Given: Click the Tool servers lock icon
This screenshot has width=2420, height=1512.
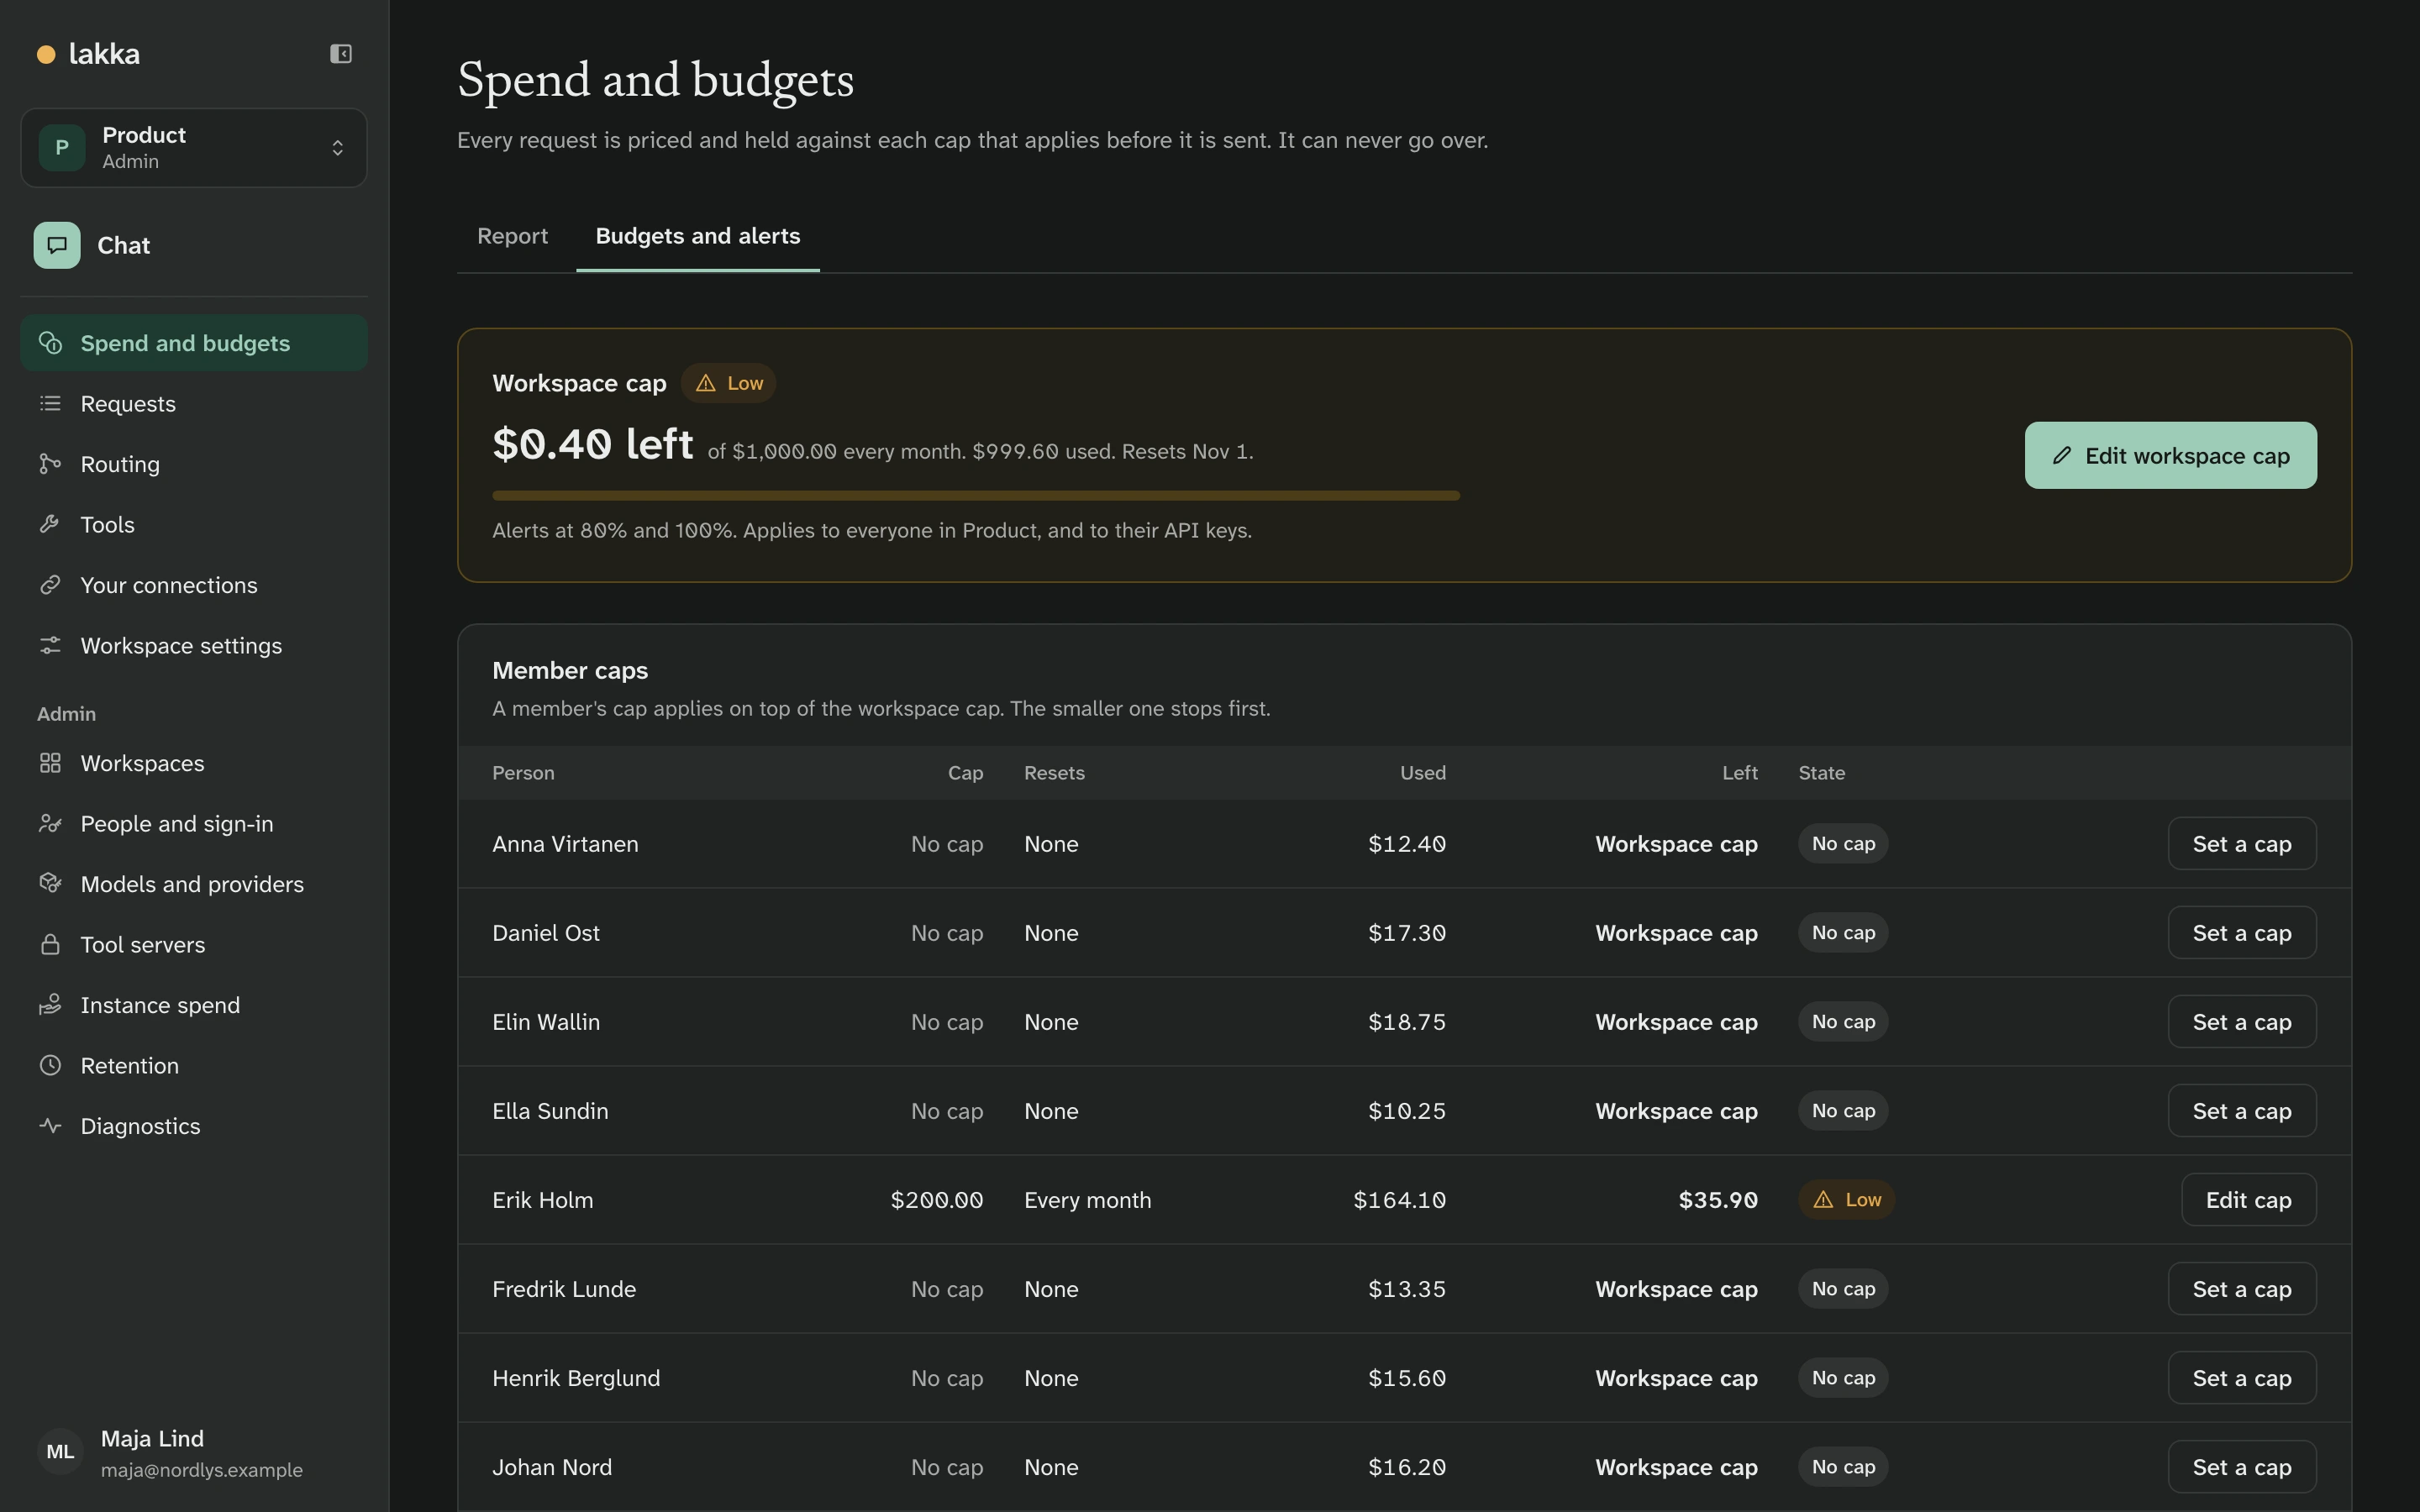Looking at the screenshot, I should click(x=50, y=945).
